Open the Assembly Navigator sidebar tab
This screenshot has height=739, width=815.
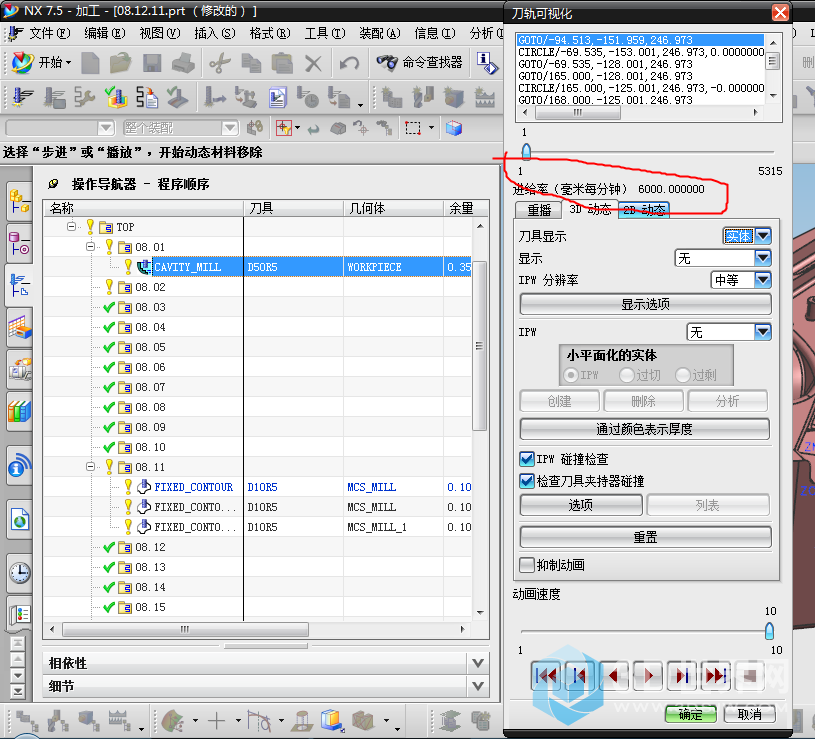(x=20, y=202)
